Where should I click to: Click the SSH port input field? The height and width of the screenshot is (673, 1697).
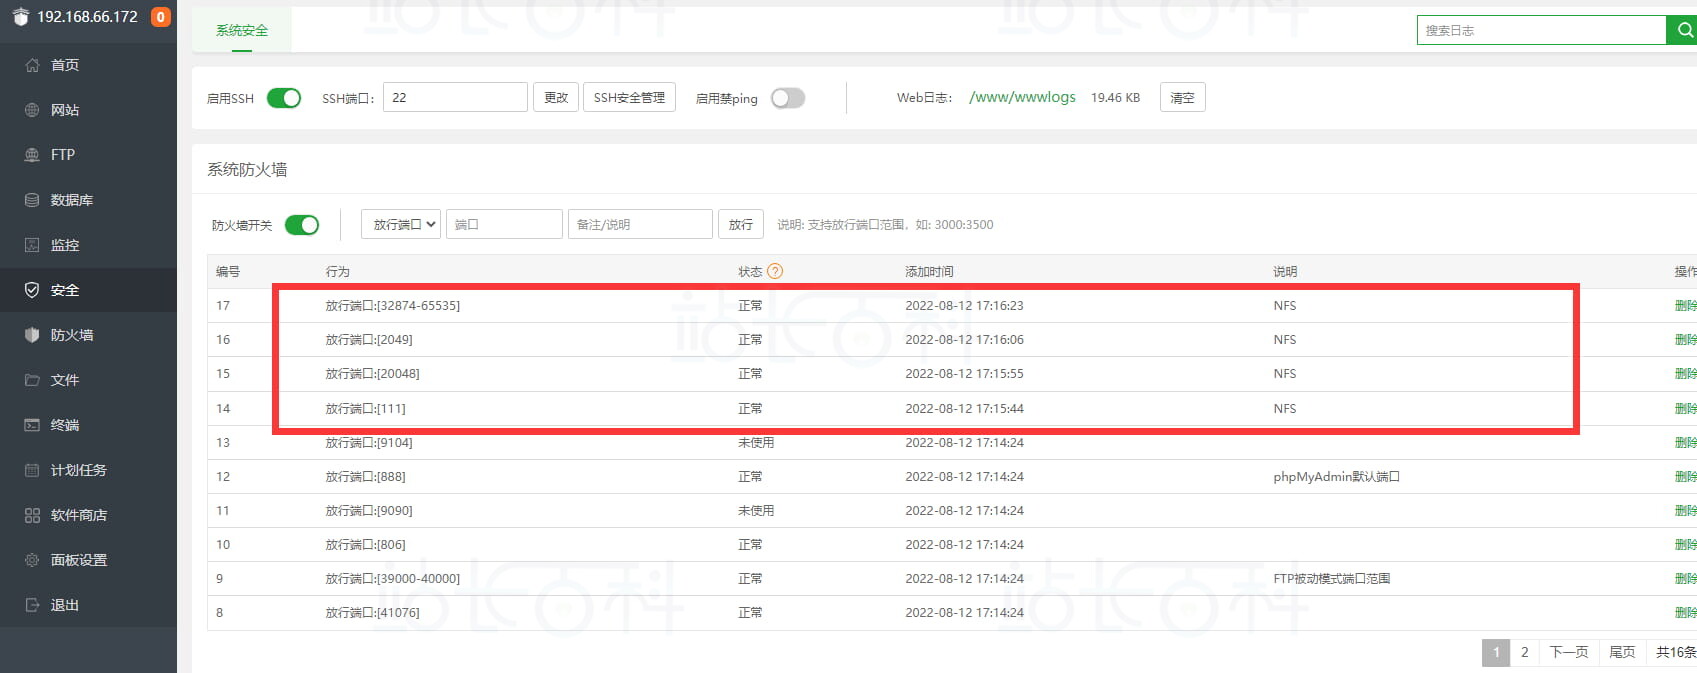point(455,98)
